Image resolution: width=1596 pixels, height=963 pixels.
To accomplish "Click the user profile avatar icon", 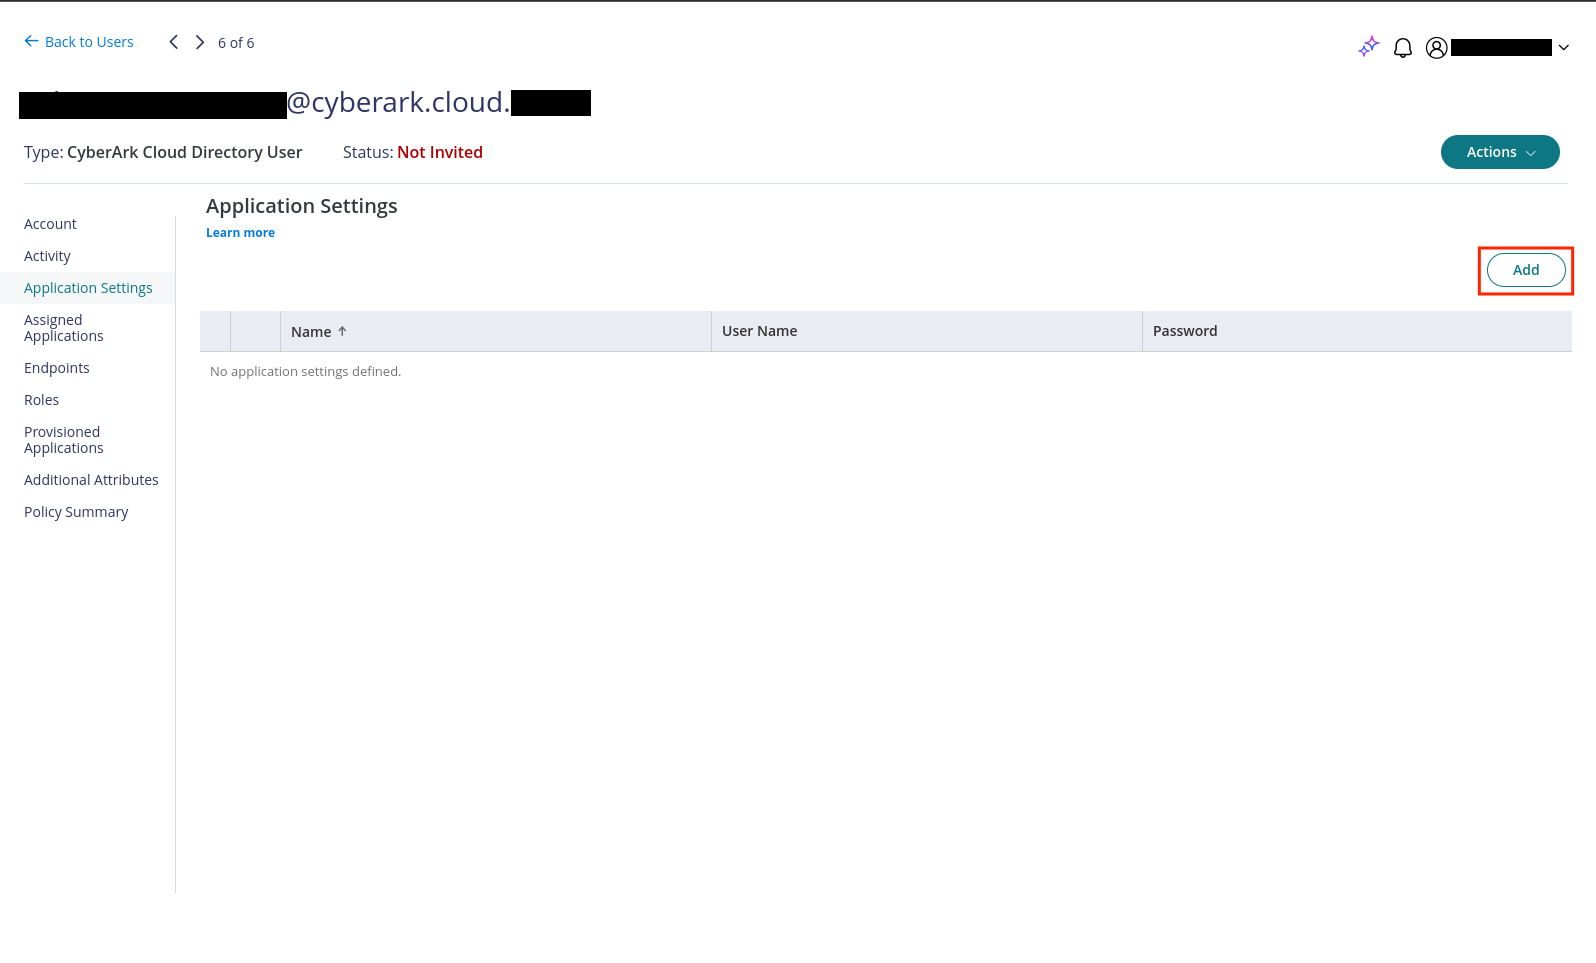I will (x=1436, y=48).
